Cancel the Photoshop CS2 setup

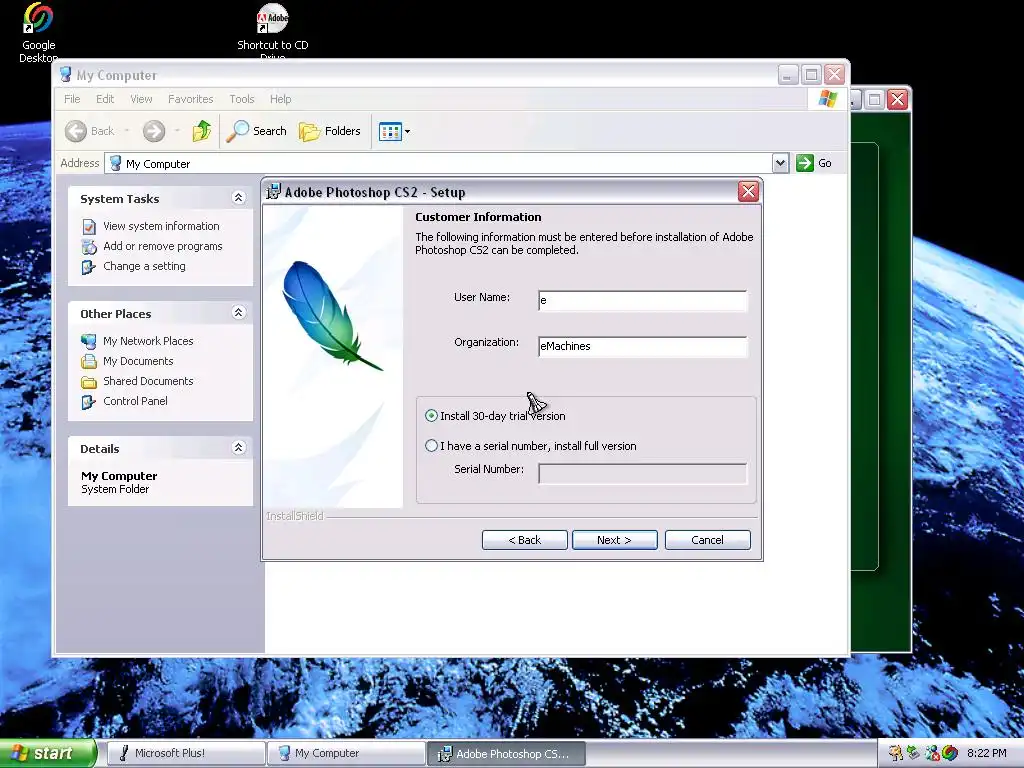coord(708,540)
